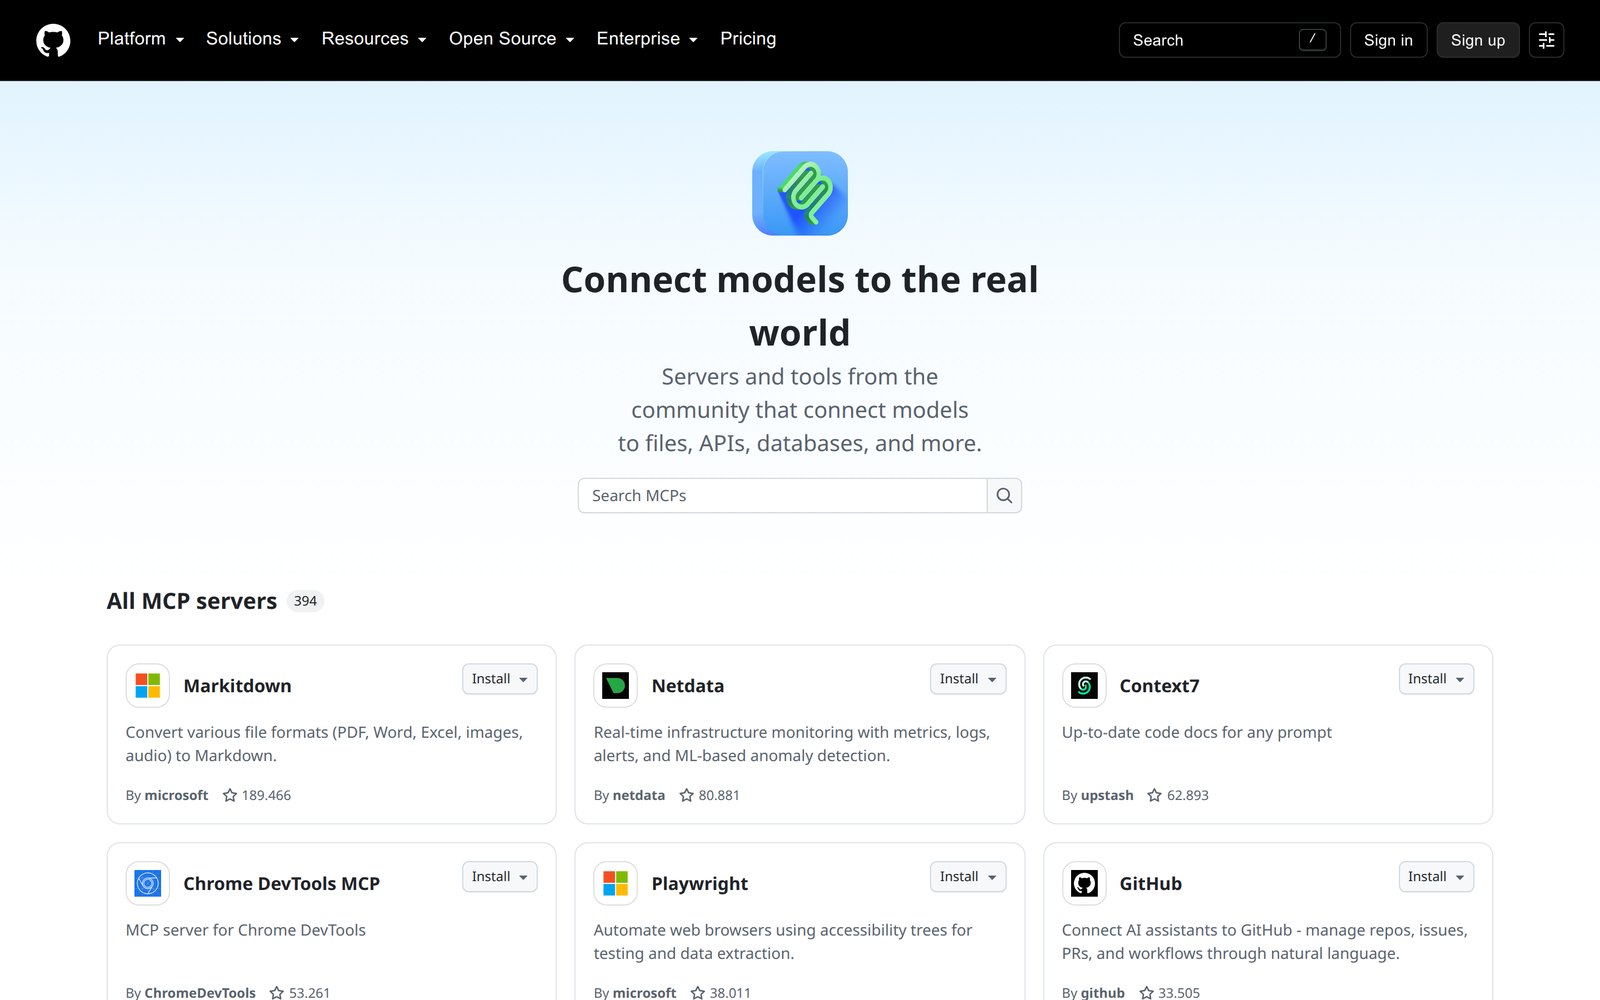Image resolution: width=1600 pixels, height=1000 pixels.
Task: Open Install dropdown for Netdata
Action: pyautogui.click(x=967, y=679)
